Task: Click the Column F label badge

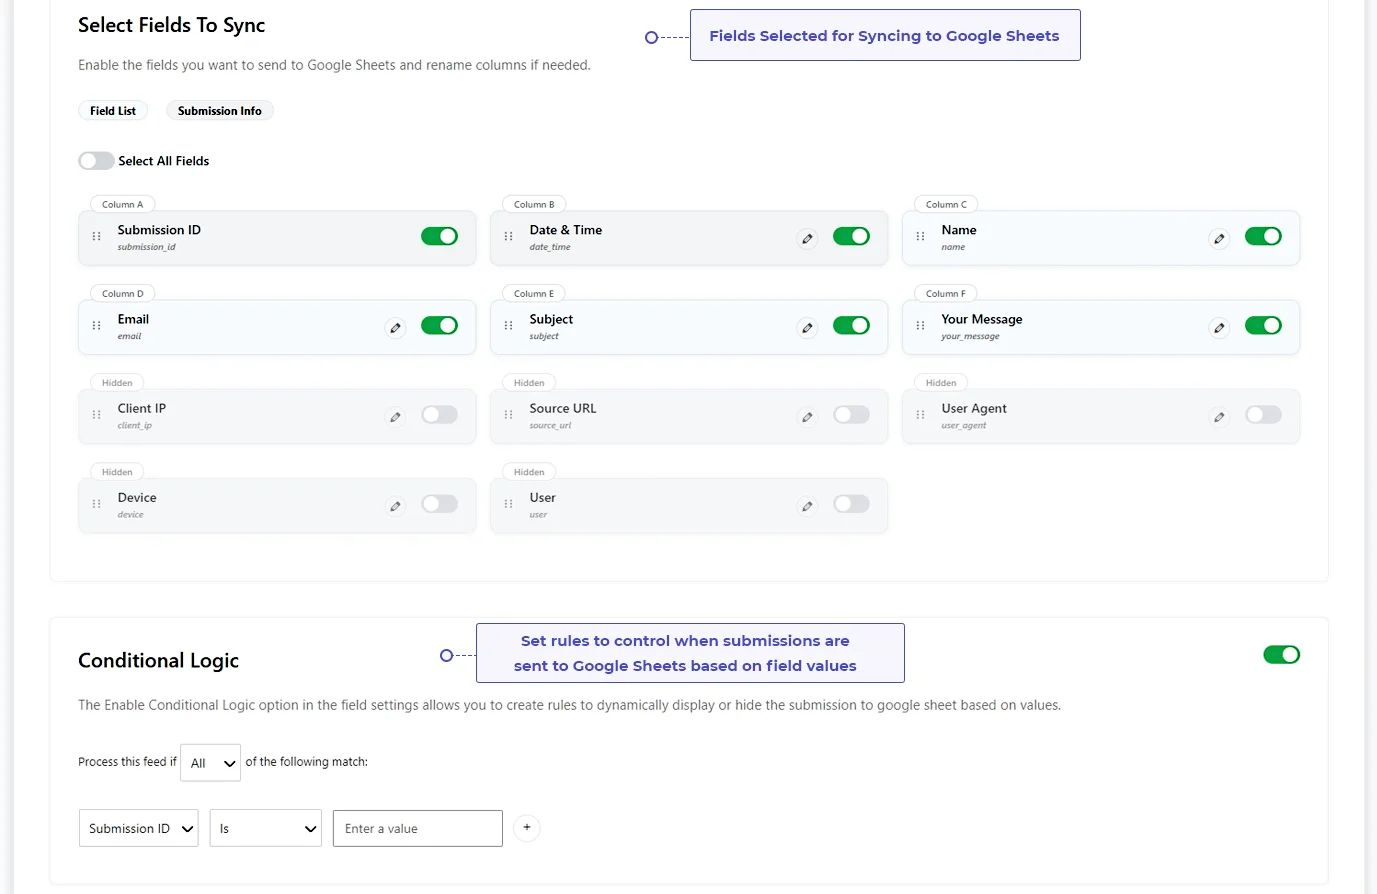Action: pos(946,293)
